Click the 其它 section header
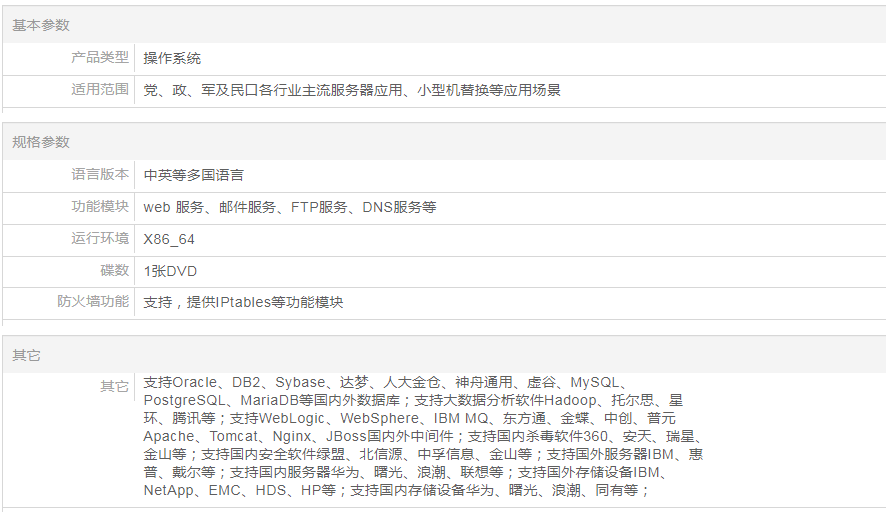Screen dimensions: 890x512 [x=27, y=355]
